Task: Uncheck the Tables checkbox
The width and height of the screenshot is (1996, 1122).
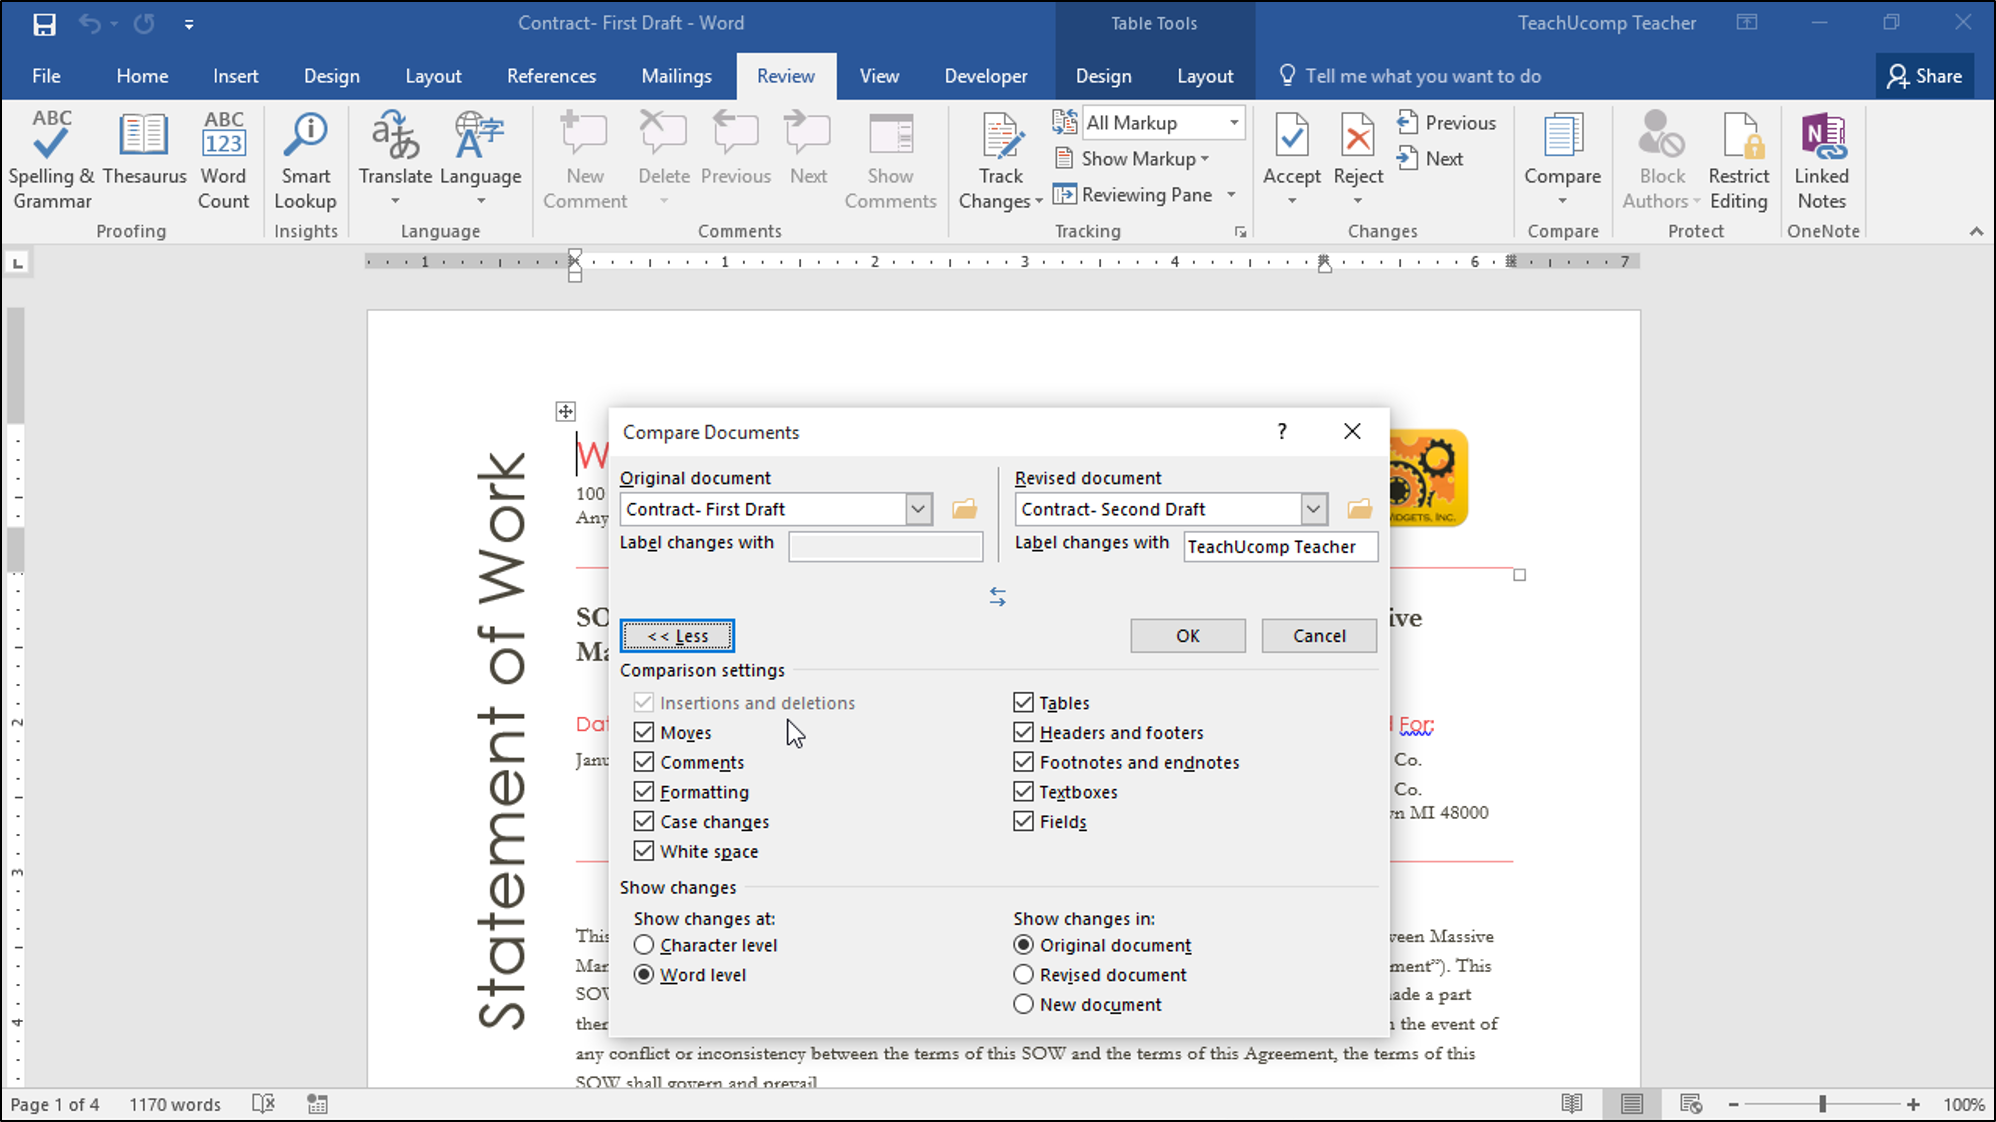Action: tap(1023, 703)
